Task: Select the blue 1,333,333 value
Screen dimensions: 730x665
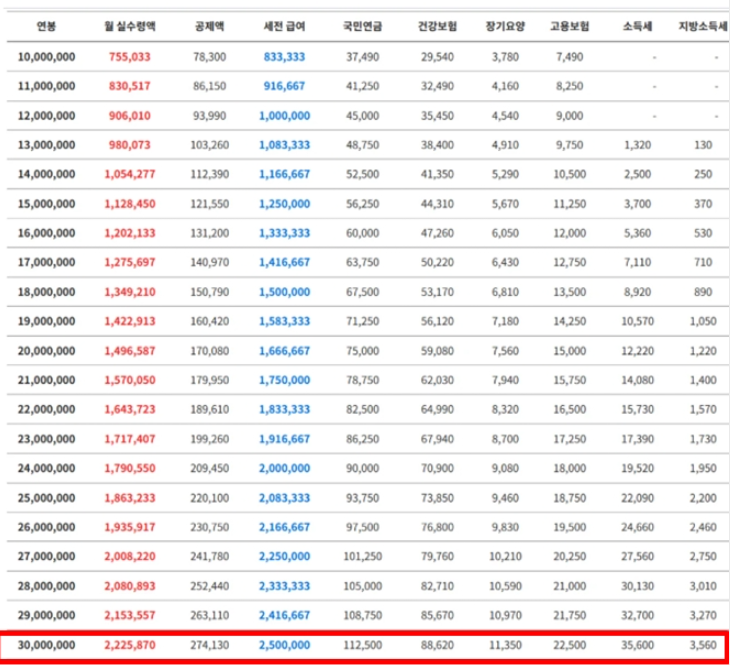Action: (284, 233)
